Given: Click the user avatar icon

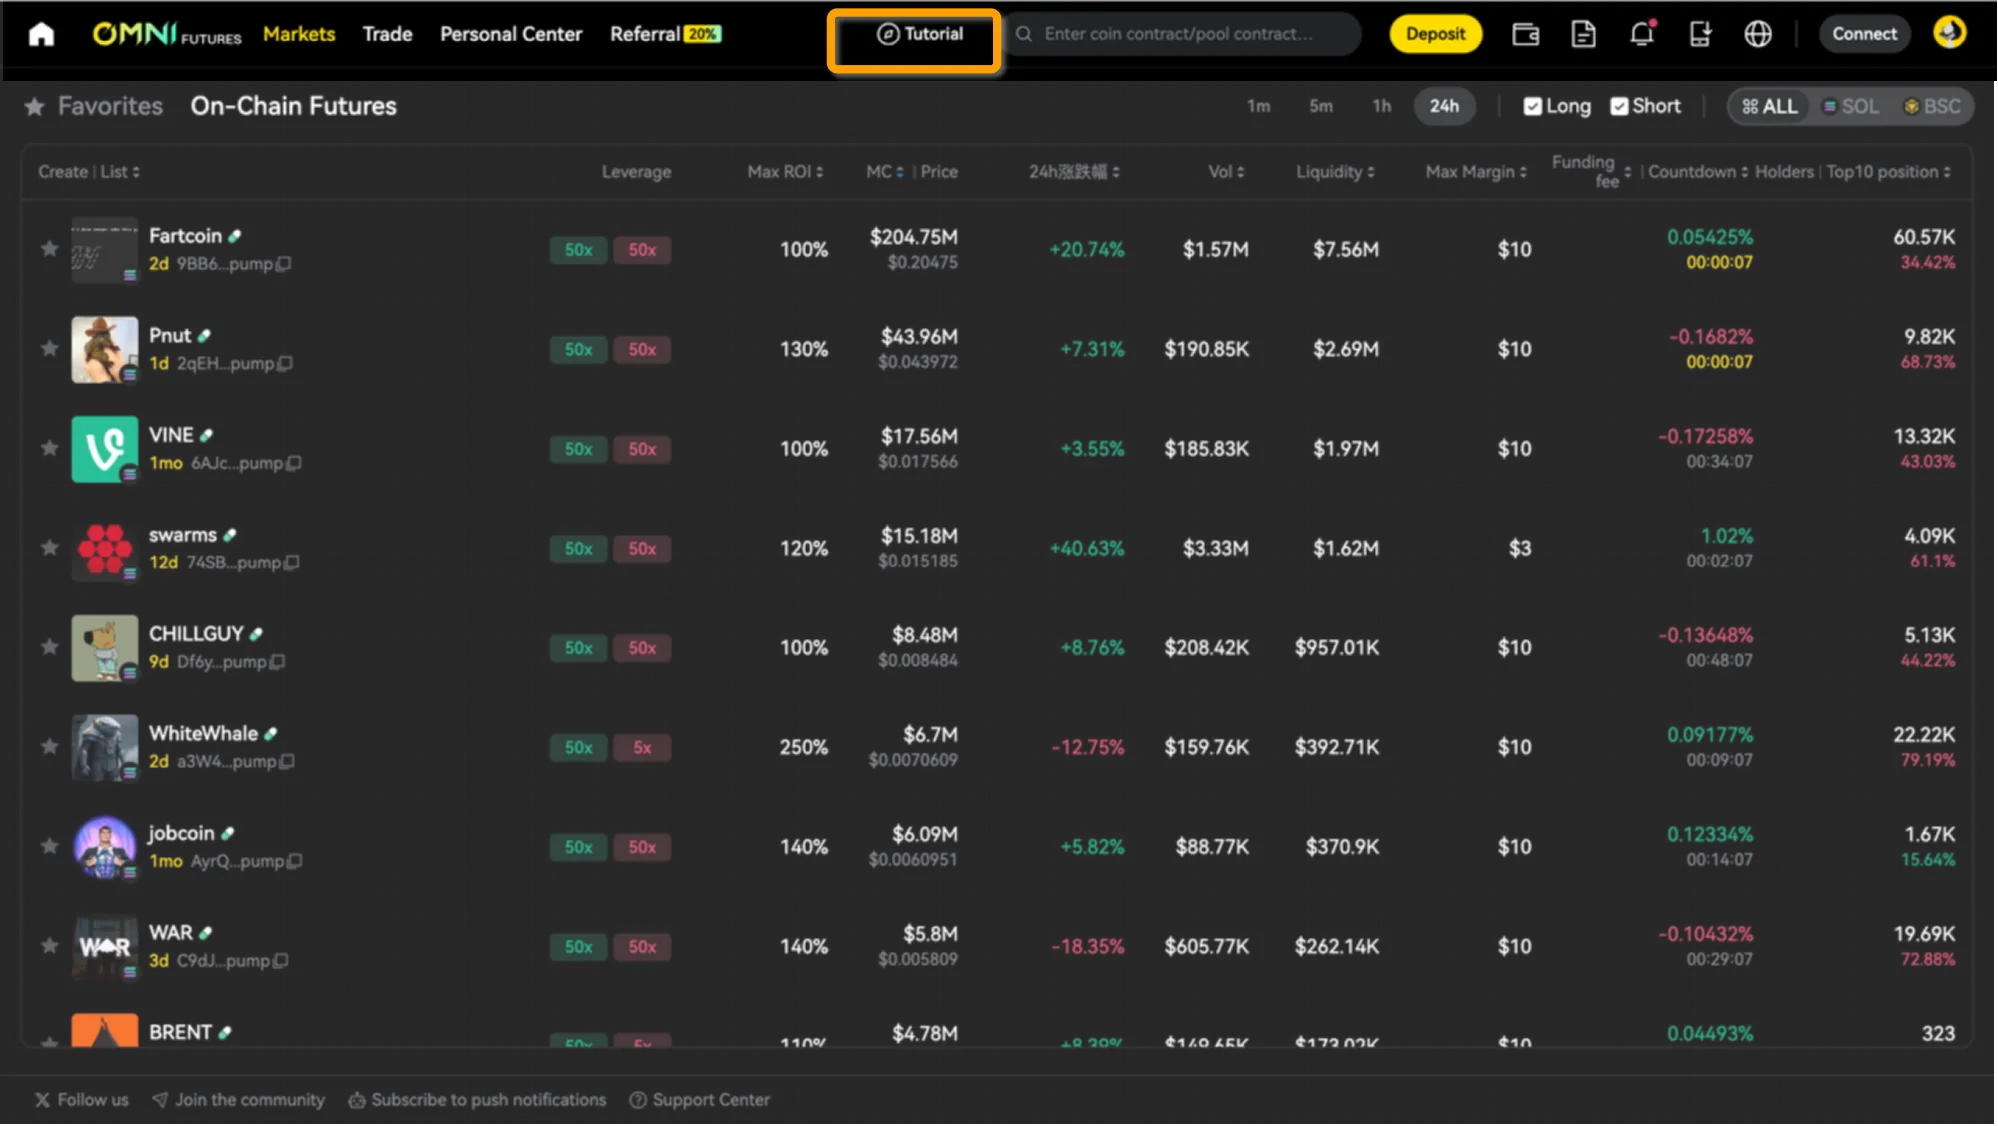Looking at the screenshot, I should coord(1948,33).
